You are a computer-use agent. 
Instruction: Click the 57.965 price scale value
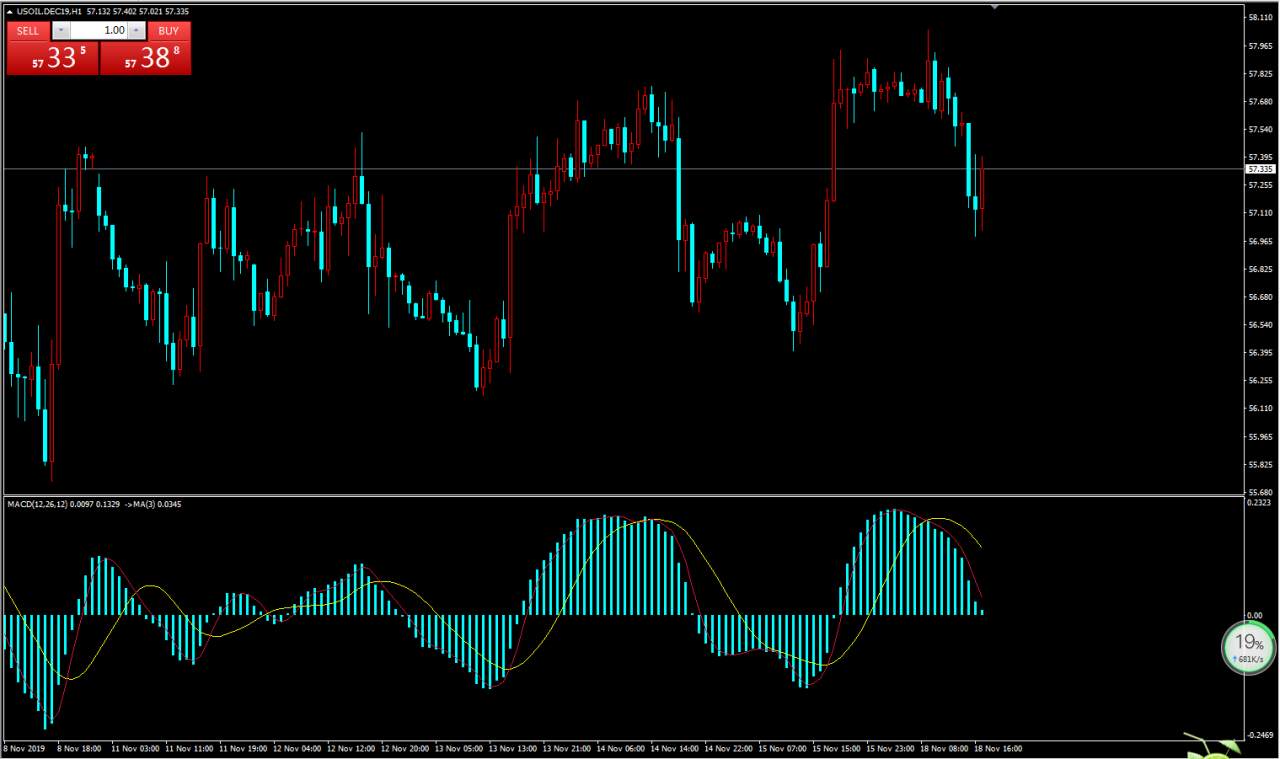[1260, 46]
